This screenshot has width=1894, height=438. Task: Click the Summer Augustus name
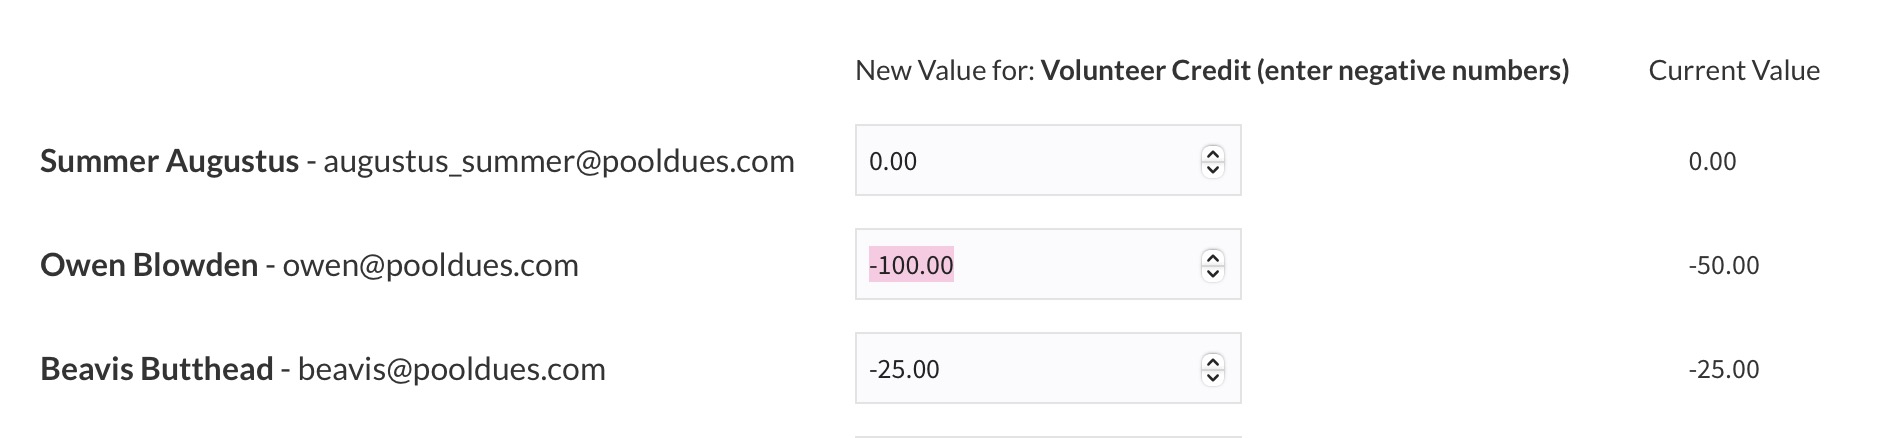tap(169, 161)
